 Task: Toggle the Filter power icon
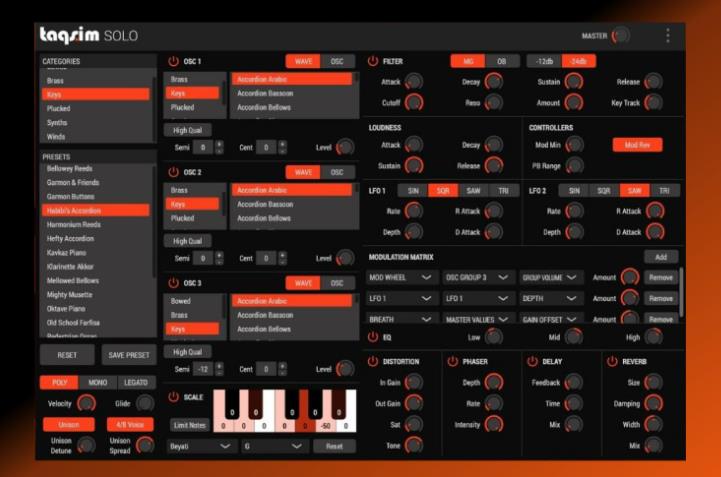click(x=373, y=61)
